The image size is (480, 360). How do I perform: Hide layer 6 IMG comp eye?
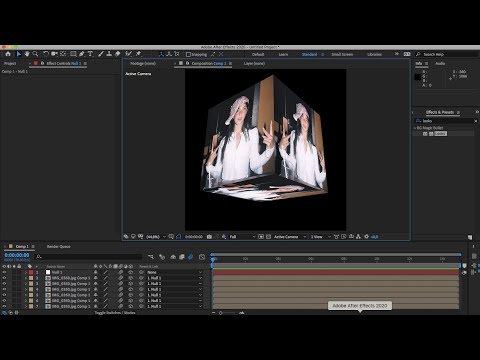(4, 301)
